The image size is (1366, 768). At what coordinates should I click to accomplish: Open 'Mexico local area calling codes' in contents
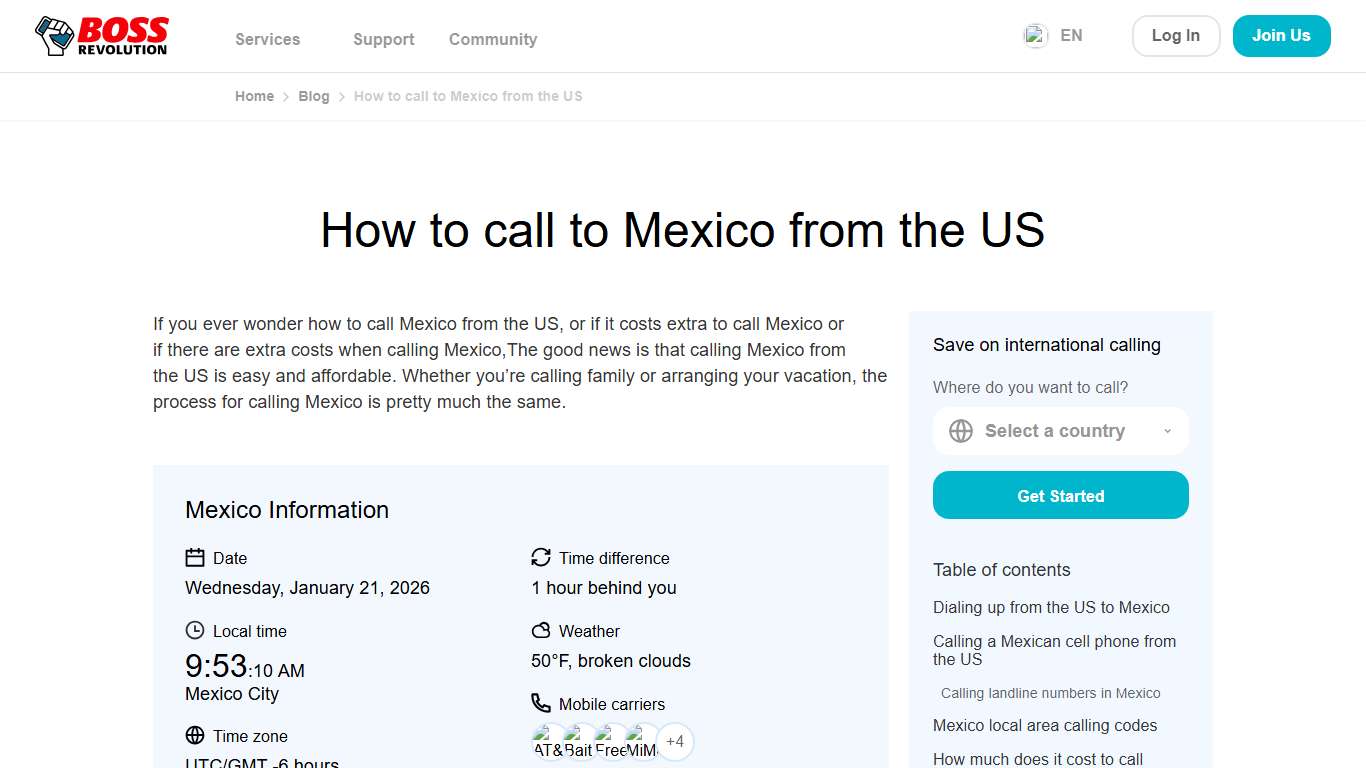1044,725
